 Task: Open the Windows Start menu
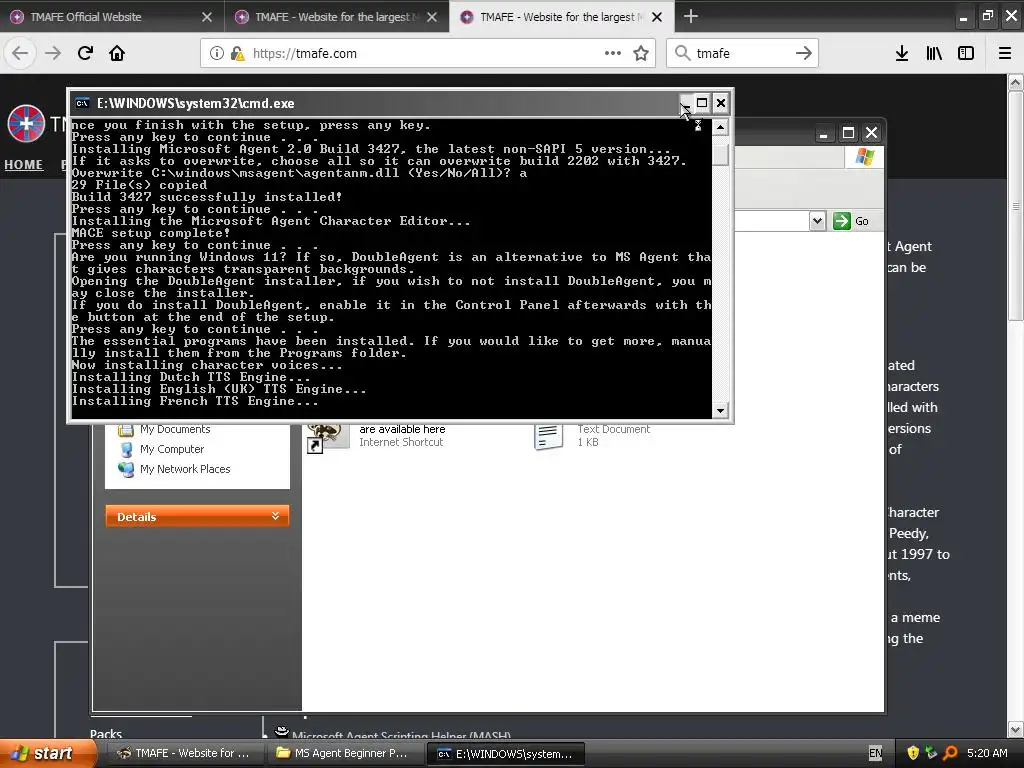click(x=47, y=754)
